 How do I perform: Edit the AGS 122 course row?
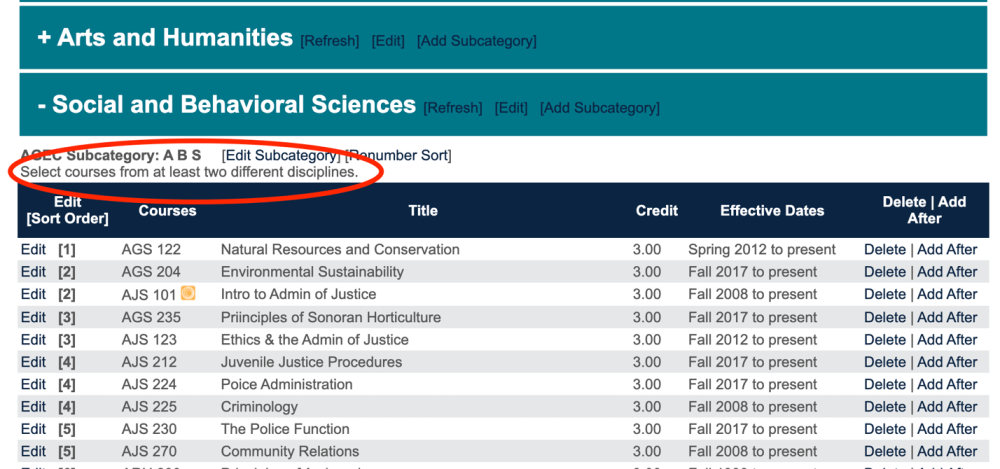point(33,249)
